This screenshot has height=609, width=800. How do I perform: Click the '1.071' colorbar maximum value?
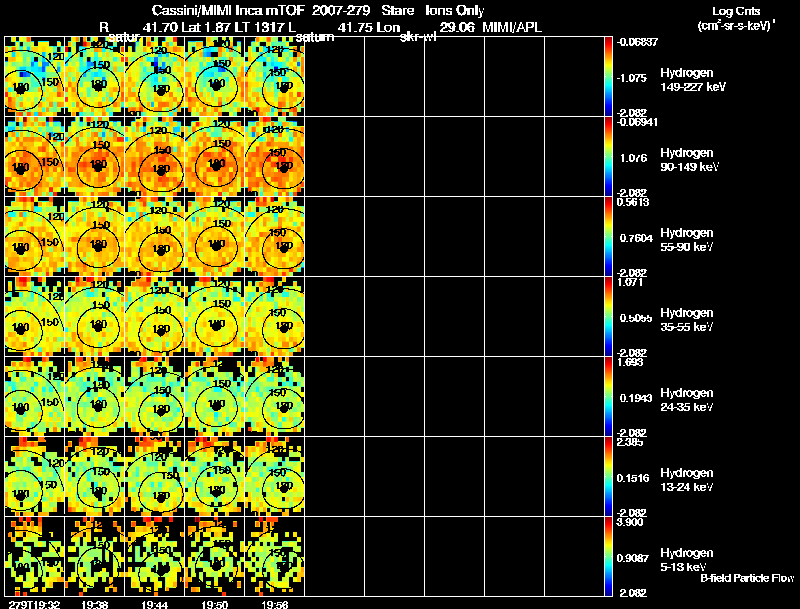pos(630,283)
